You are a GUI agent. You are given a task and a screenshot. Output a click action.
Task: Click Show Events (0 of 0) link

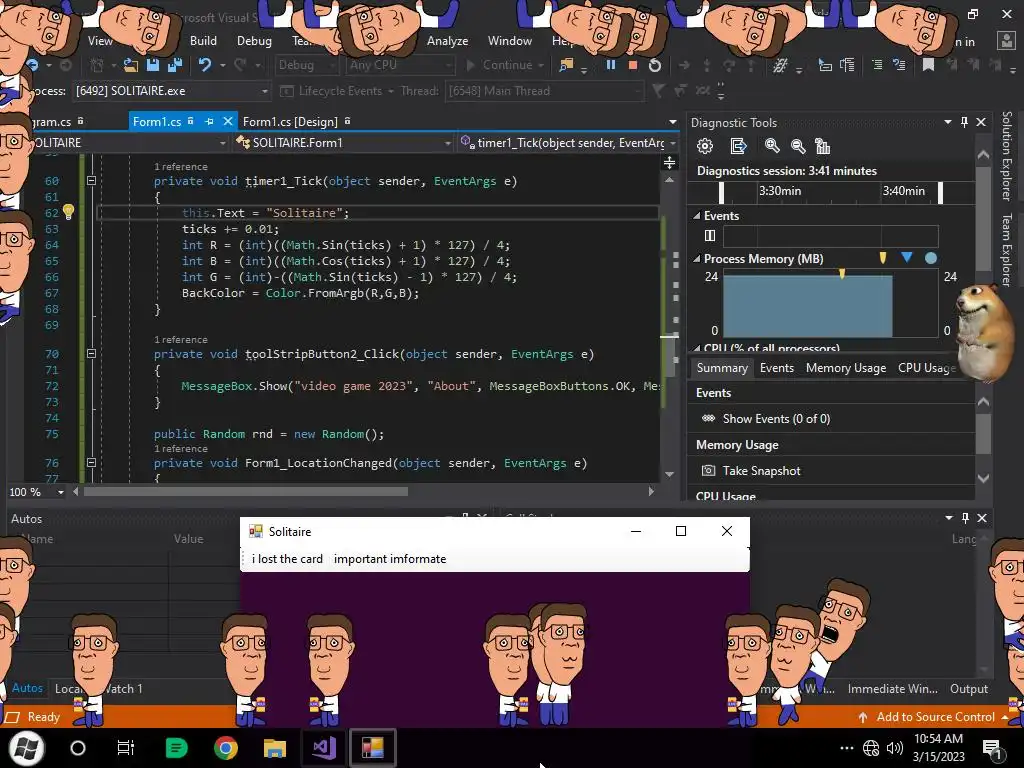pos(776,419)
